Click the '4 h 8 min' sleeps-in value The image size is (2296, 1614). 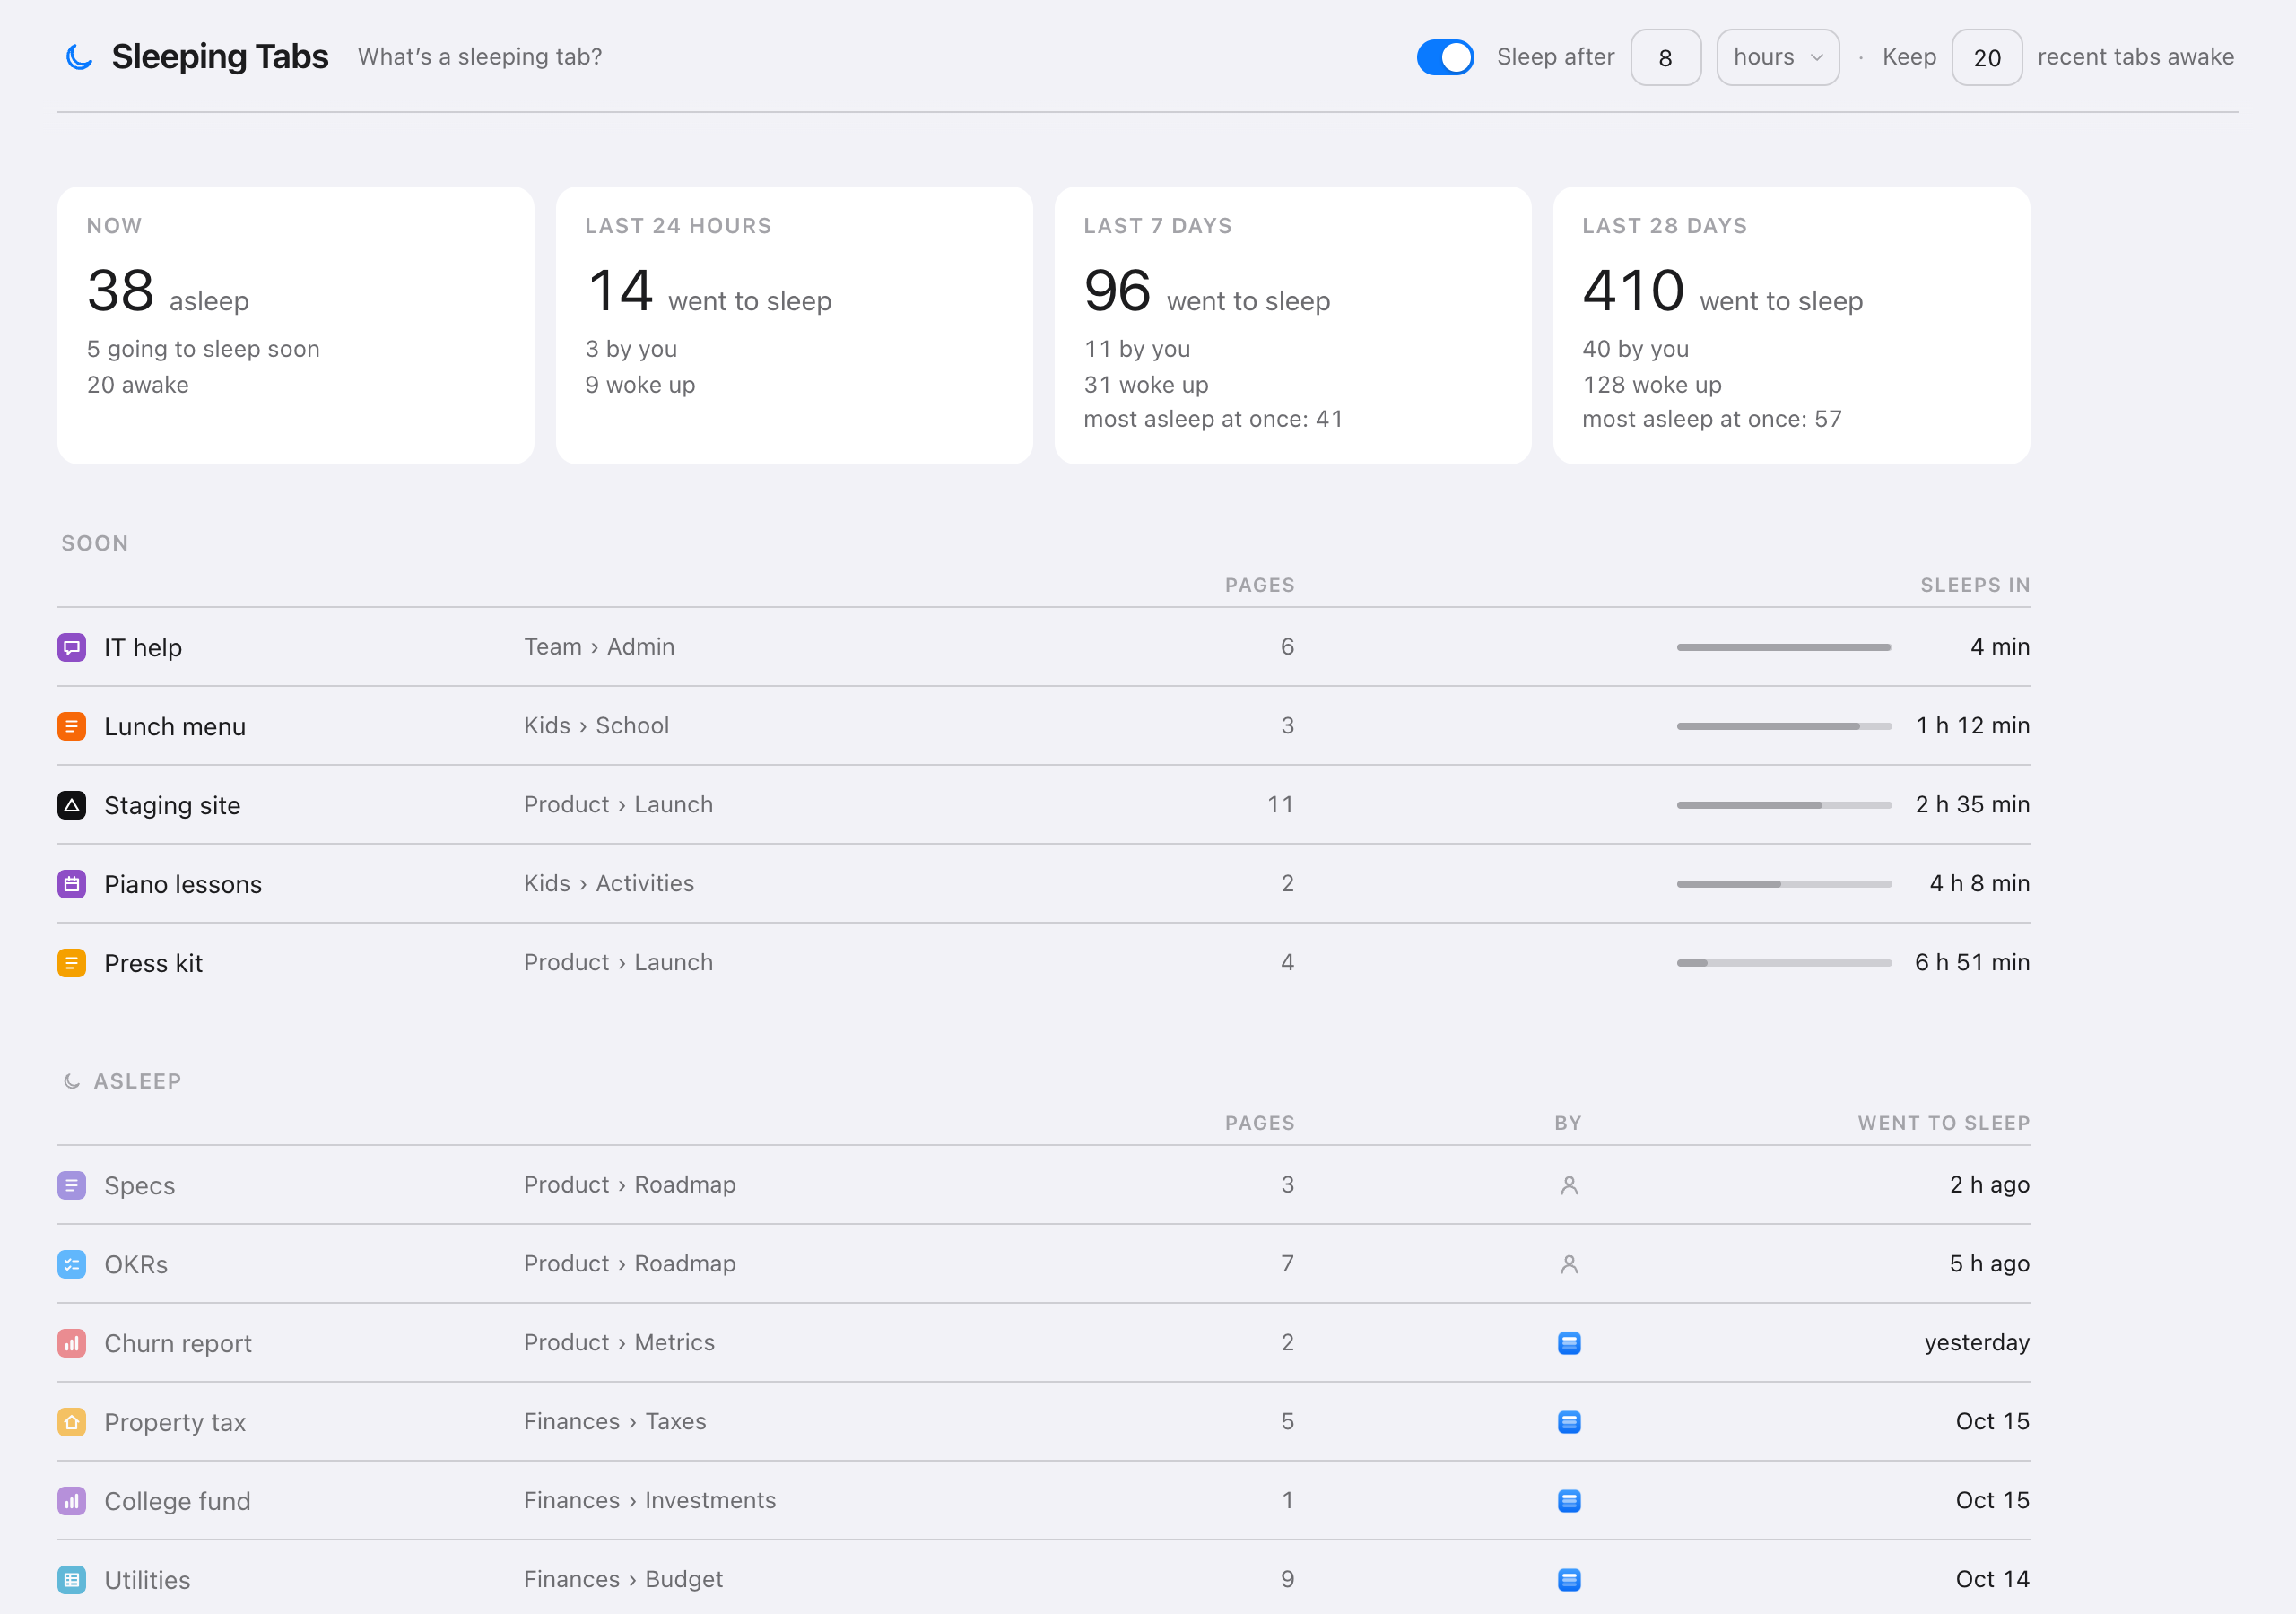1979,884
